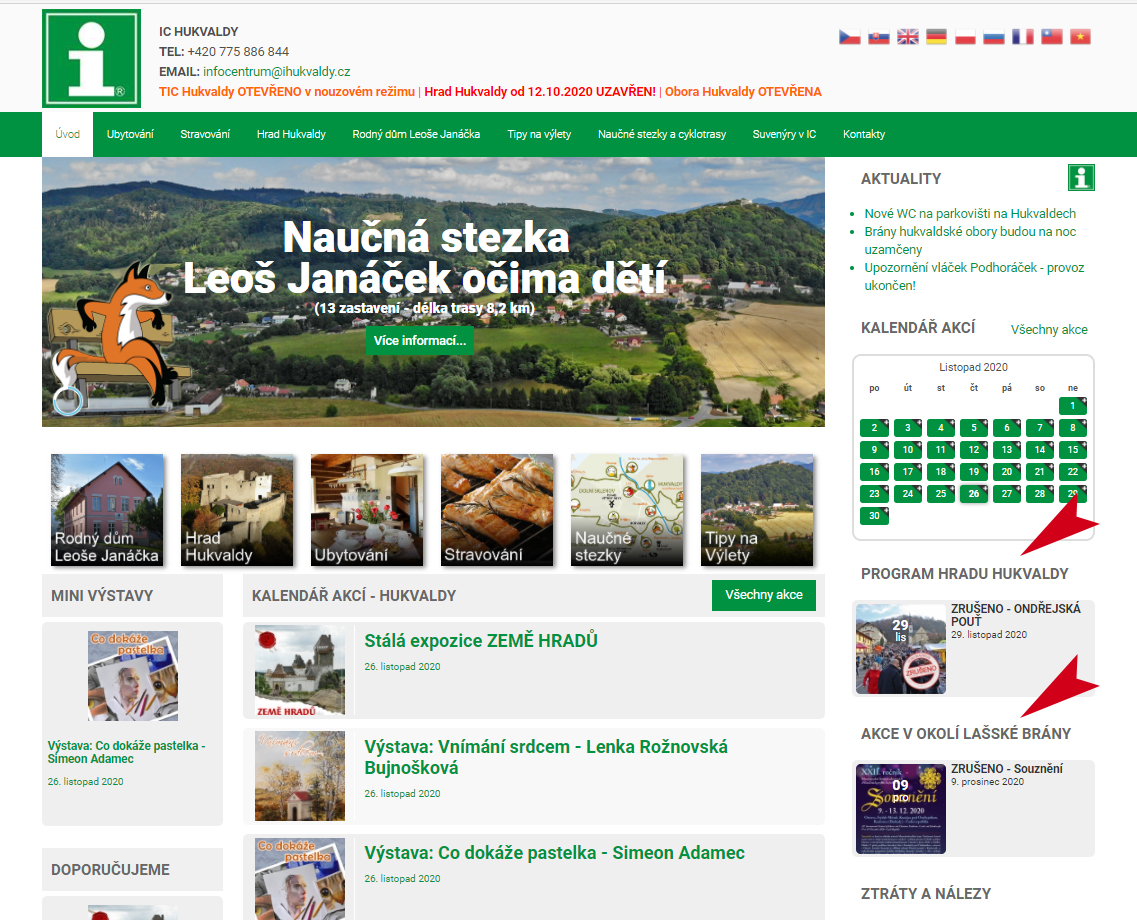The image size is (1137, 920).
Task: Open the infocentrum@ihukvaldy.cz email link
Action: point(276,72)
